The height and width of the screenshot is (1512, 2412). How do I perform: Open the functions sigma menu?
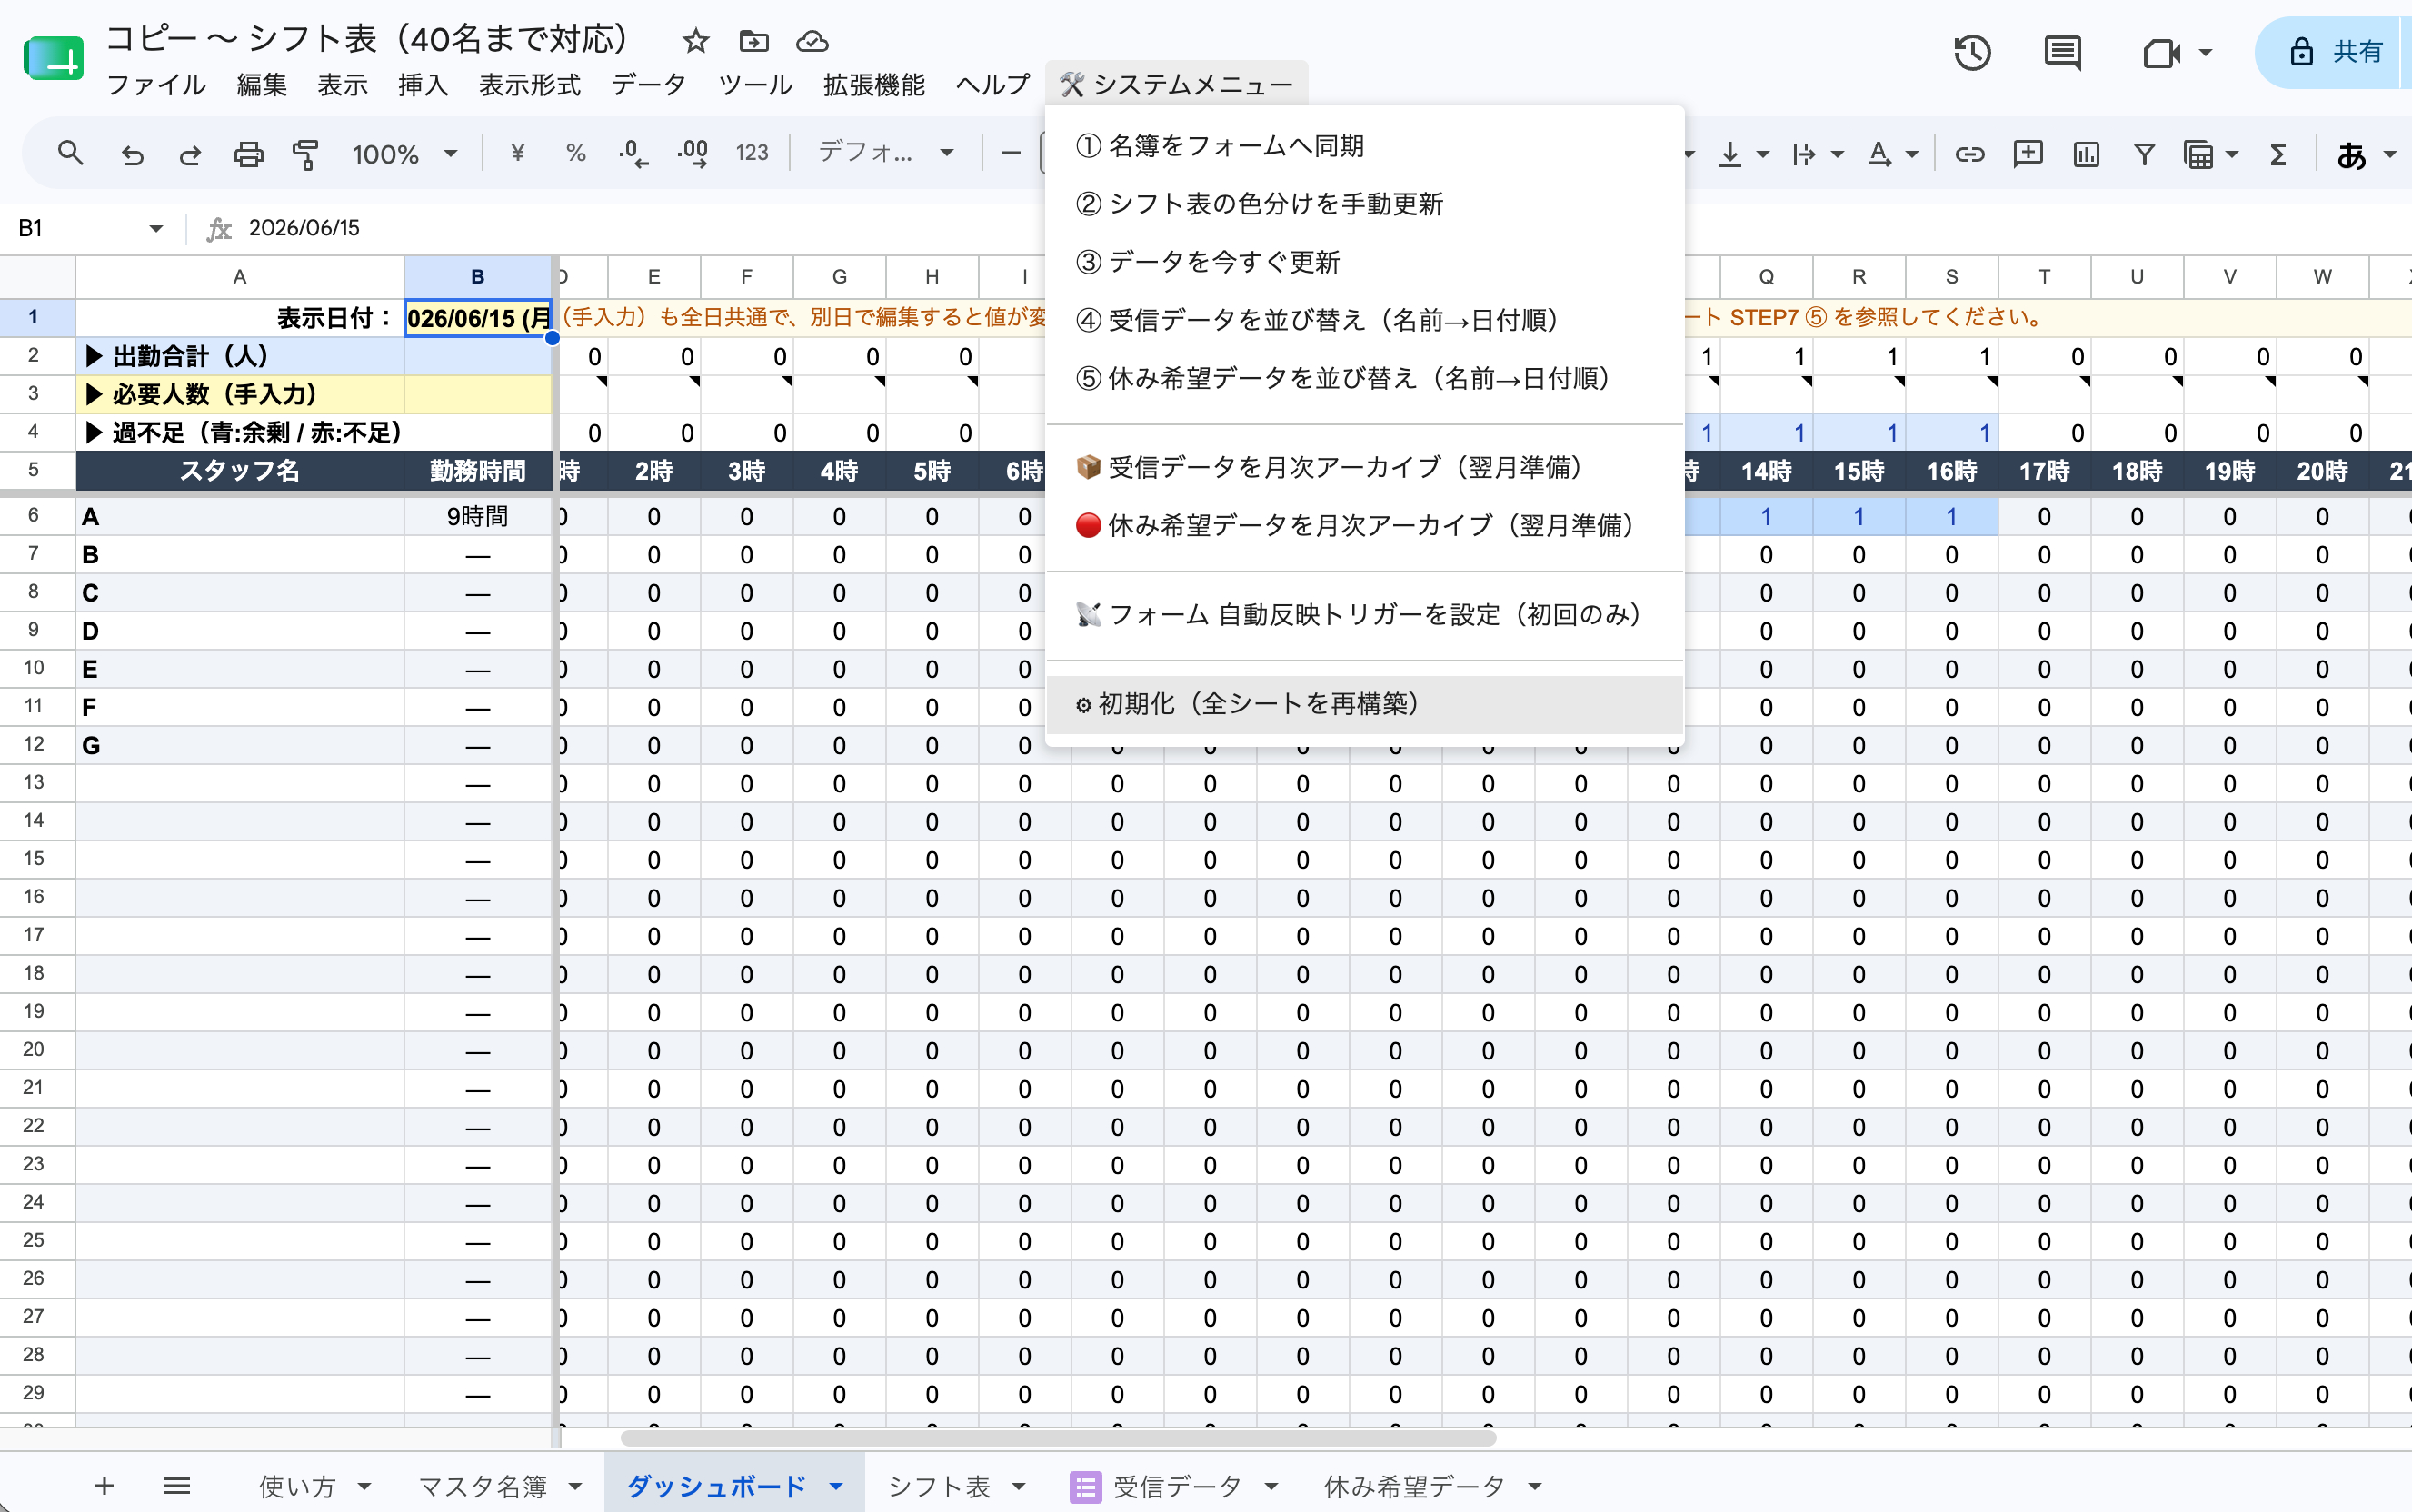click(2278, 154)
